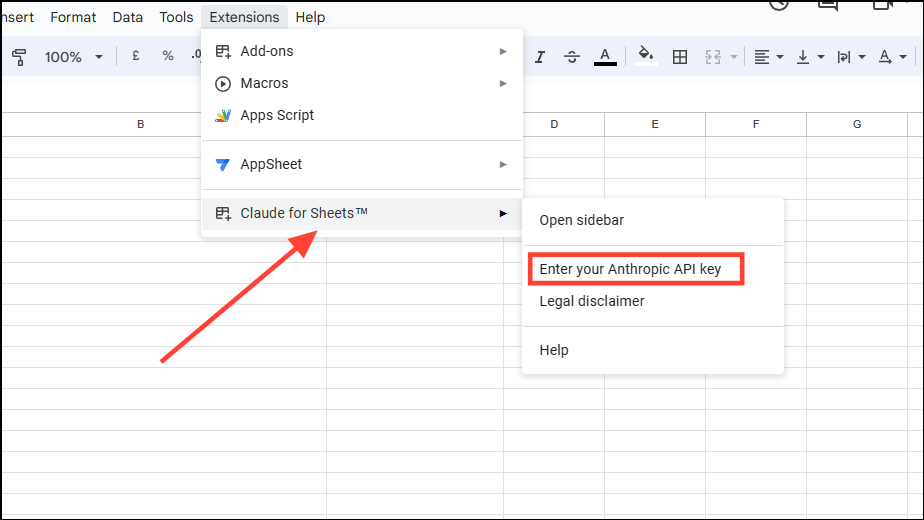Close the Extensions menu via its title

coord(244,17)
